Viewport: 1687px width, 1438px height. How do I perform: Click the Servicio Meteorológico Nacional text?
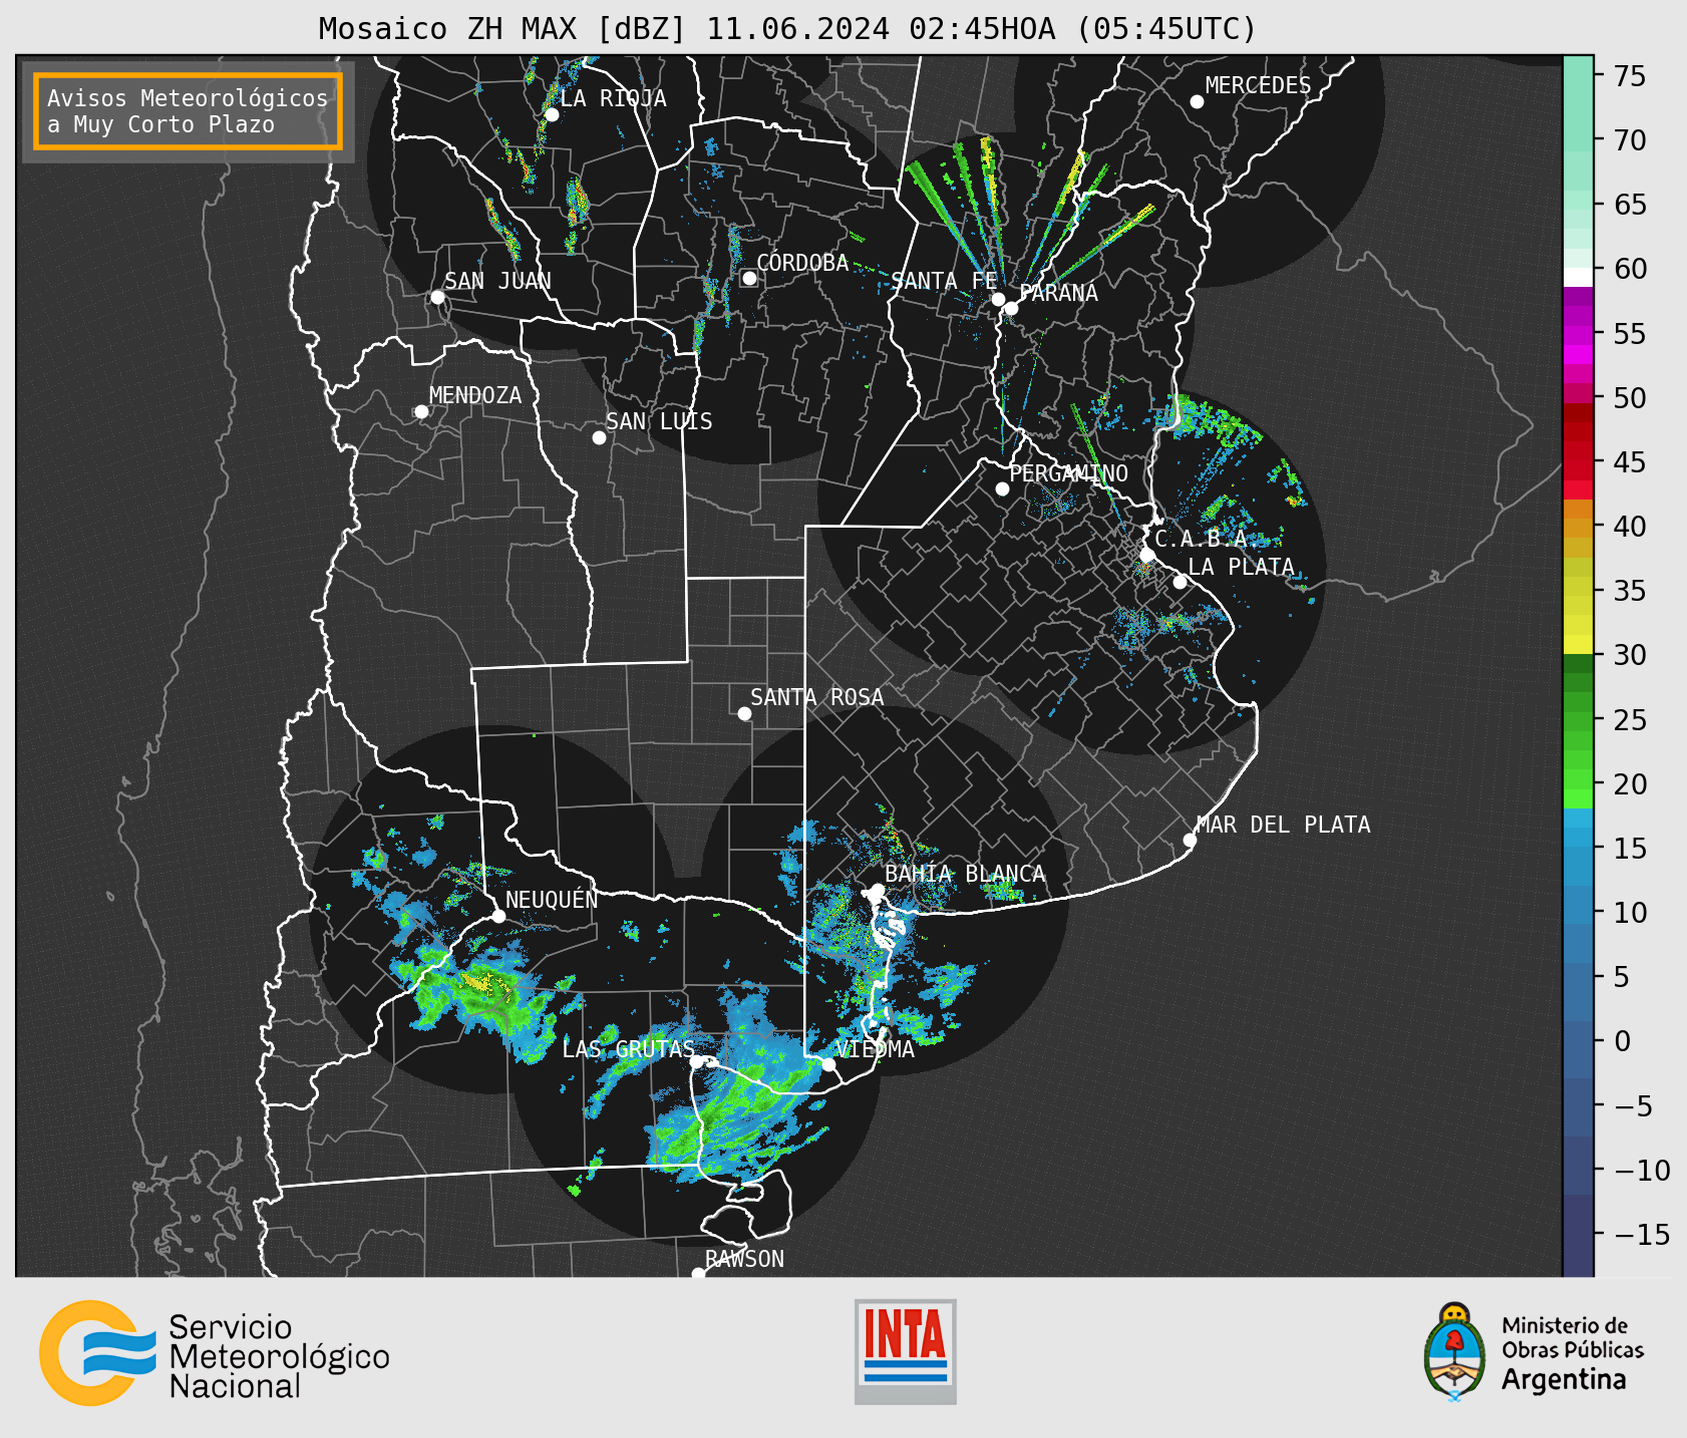click(x=279, y=1357)
